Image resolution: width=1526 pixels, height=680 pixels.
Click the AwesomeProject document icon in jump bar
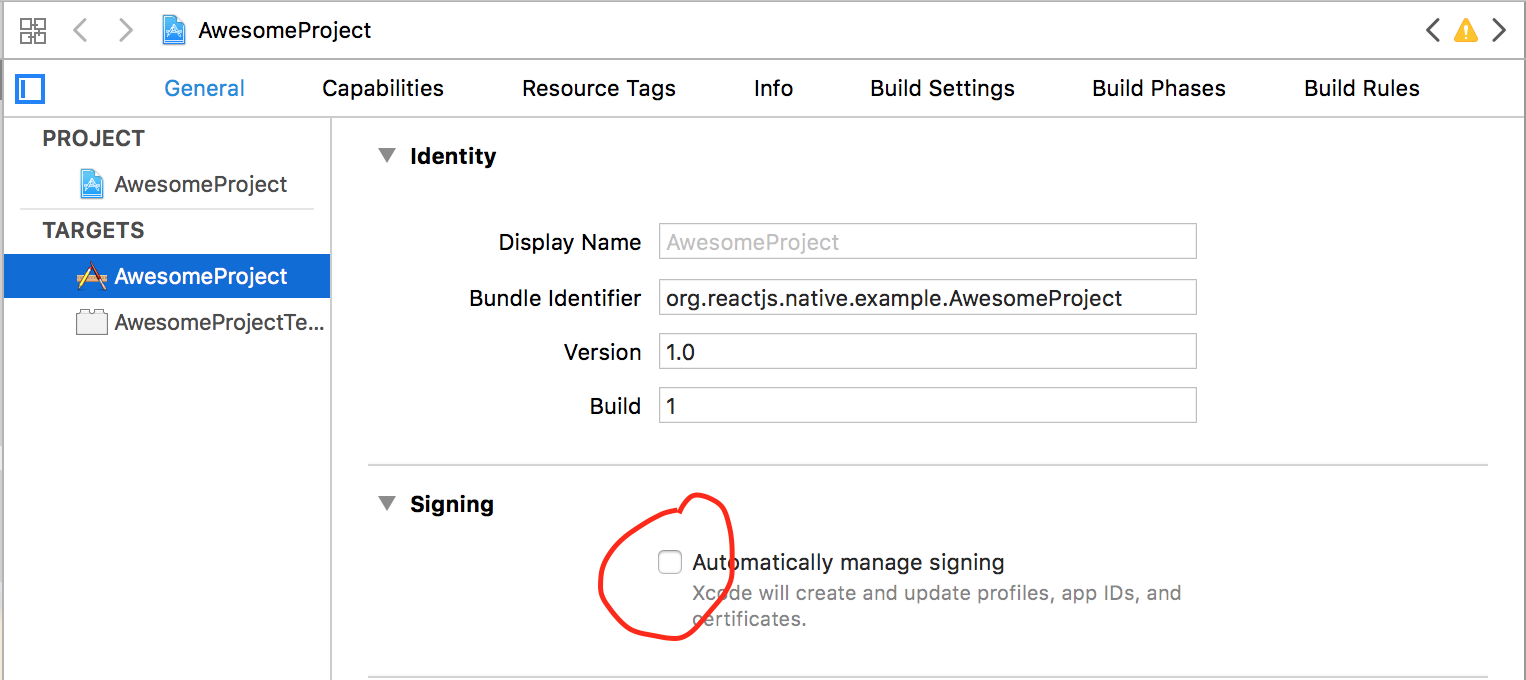tap(174, 29)
